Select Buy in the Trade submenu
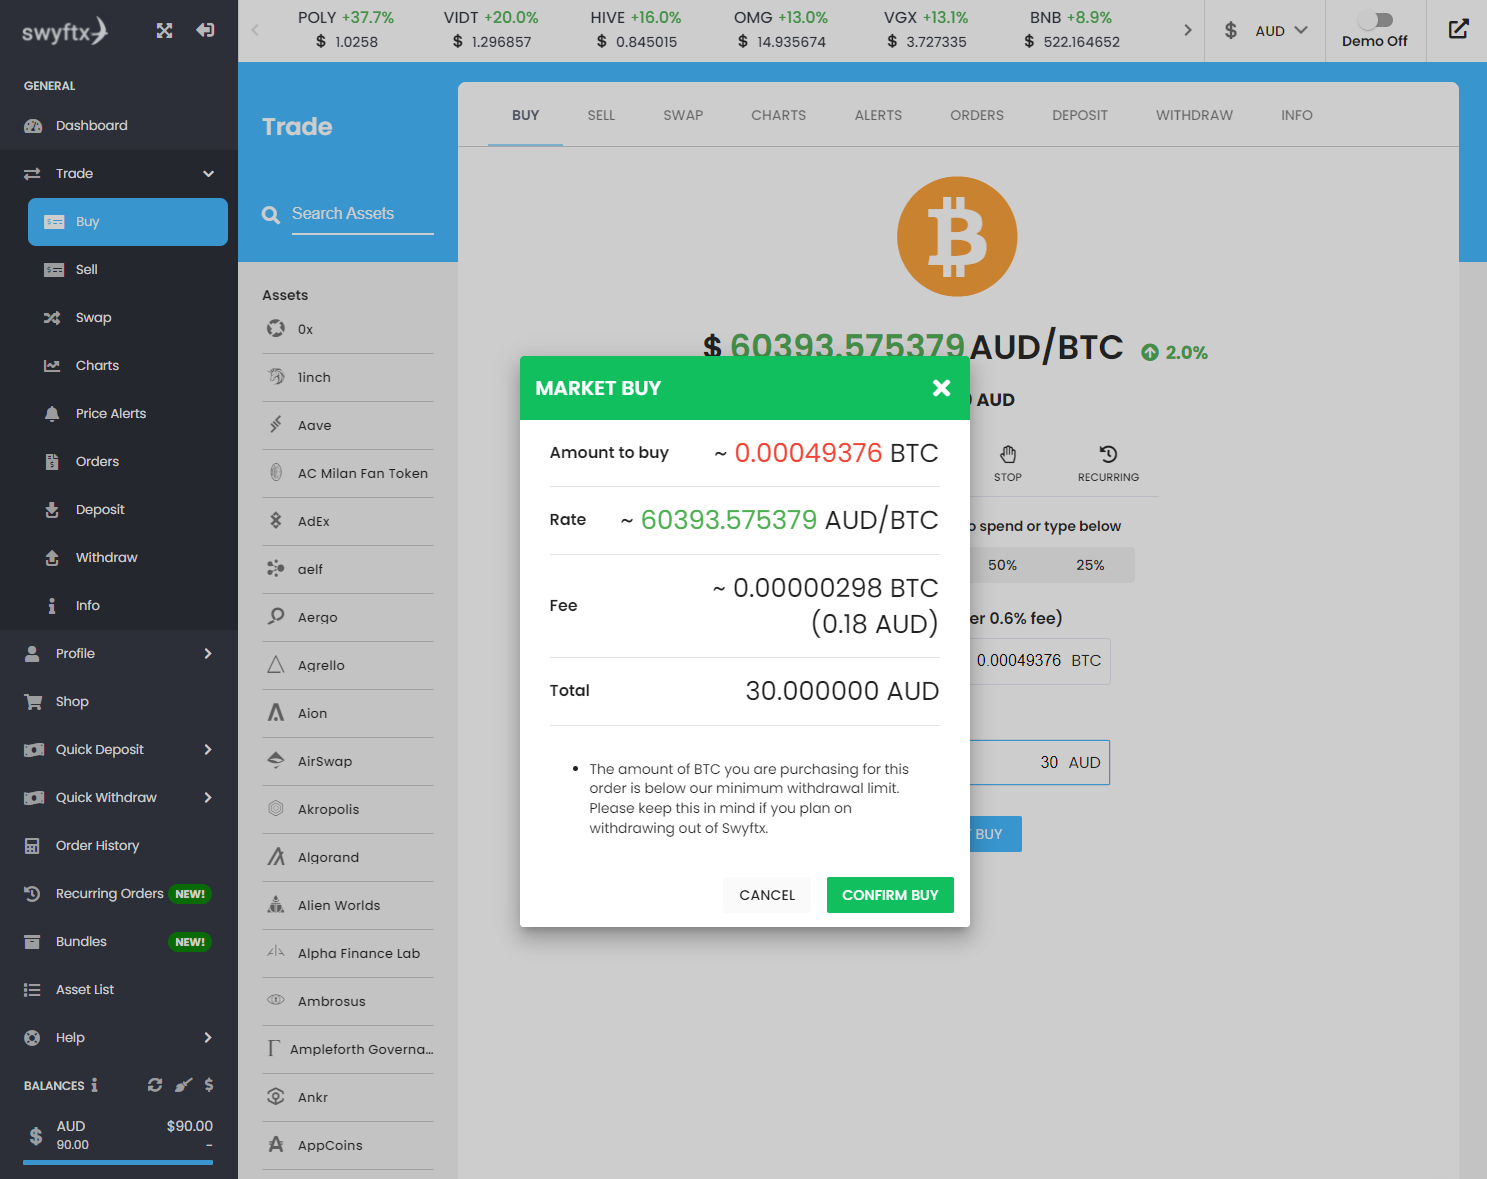The image size is (1487, 1179). click(x=128, y=222)
